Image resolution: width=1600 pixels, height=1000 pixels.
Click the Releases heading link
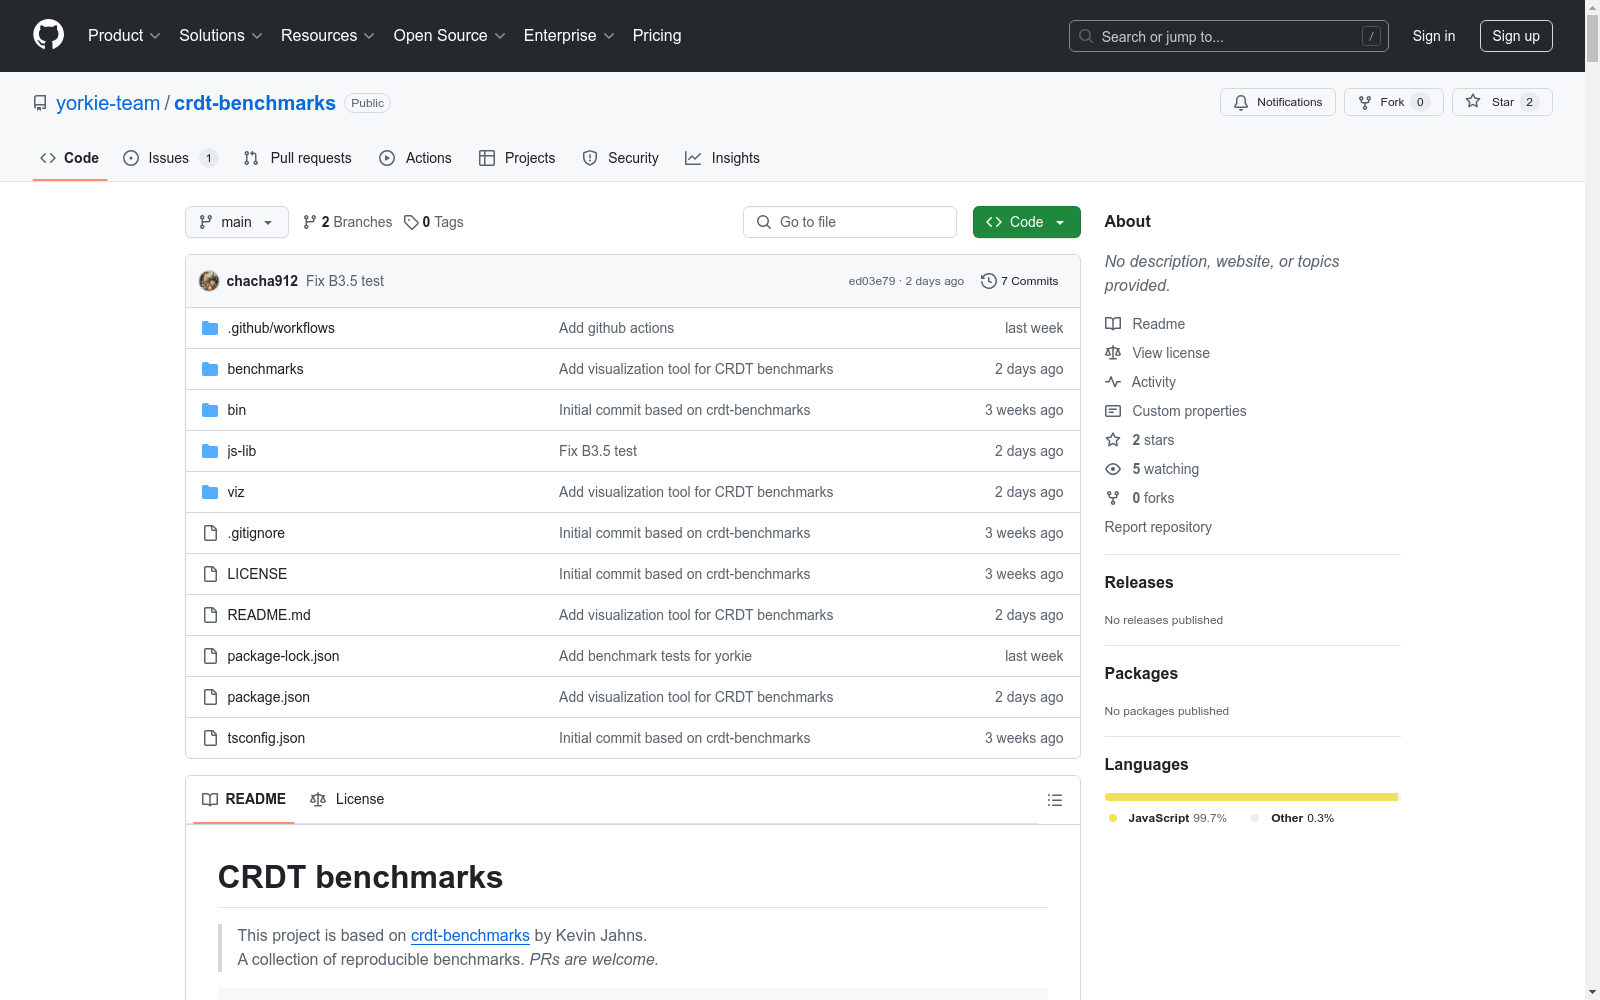click(1139, 582)
